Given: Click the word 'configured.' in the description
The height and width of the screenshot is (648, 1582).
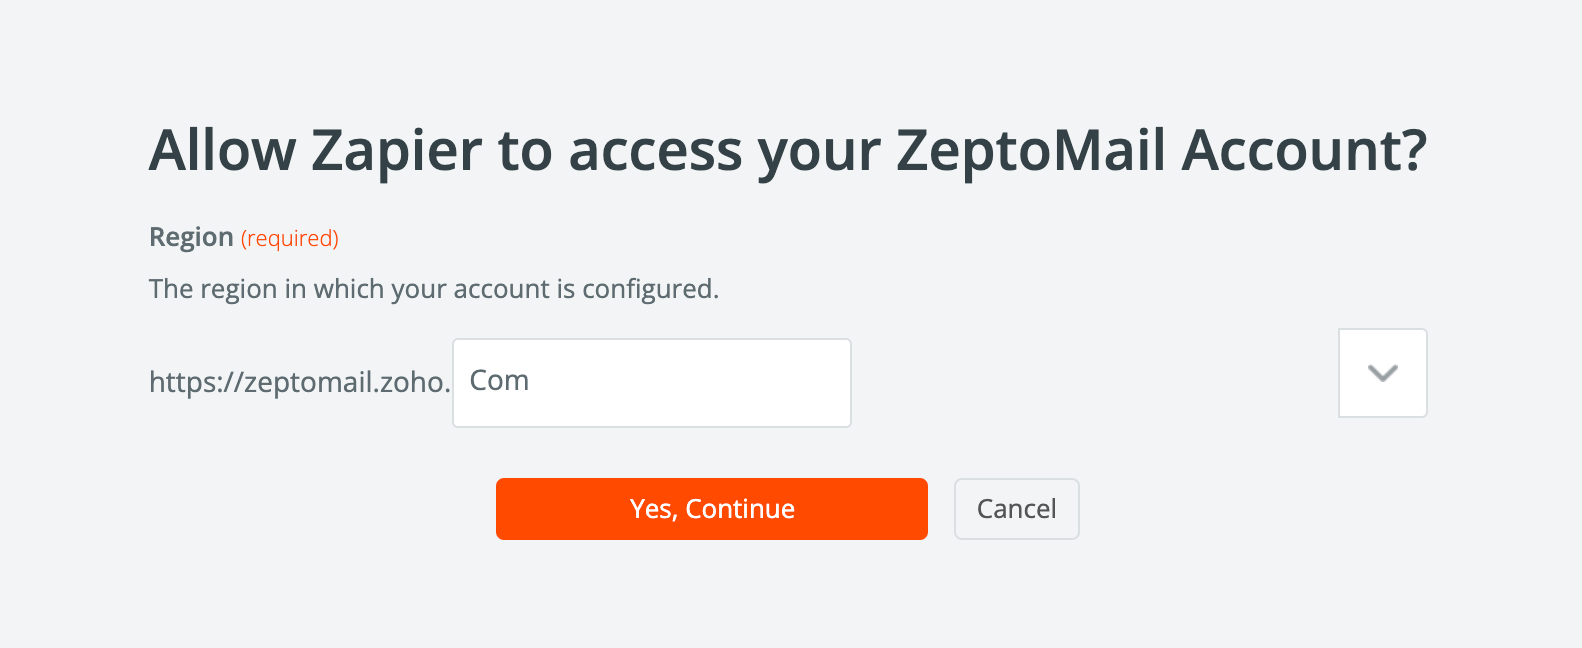Looking at the screenshot, I should (x=650, y=289).
